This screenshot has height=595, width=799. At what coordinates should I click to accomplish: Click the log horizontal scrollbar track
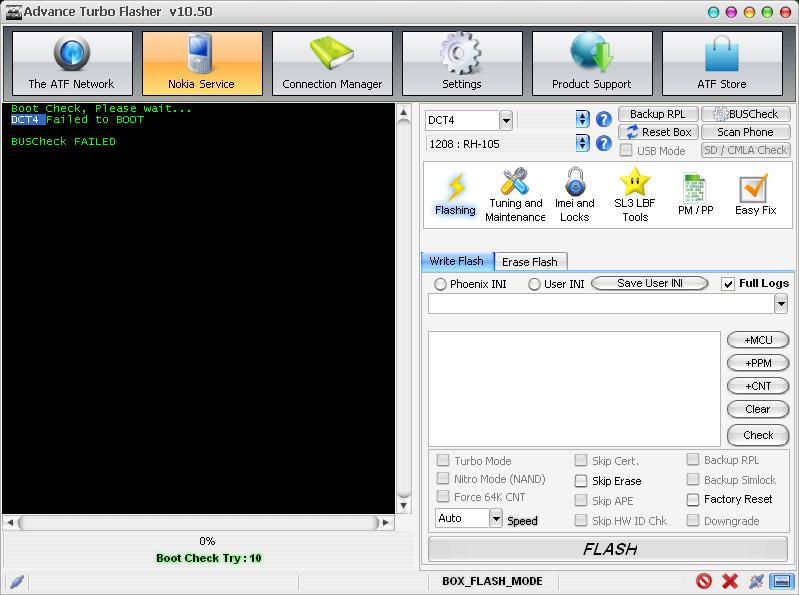tap(199, 522)
